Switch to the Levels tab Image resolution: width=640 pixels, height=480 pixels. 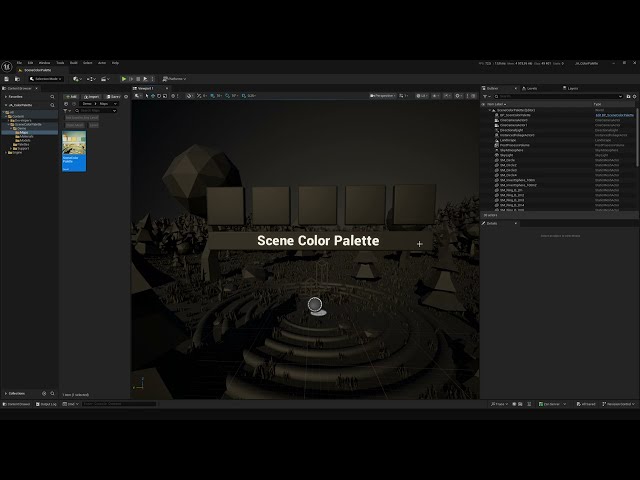[532, 88]
